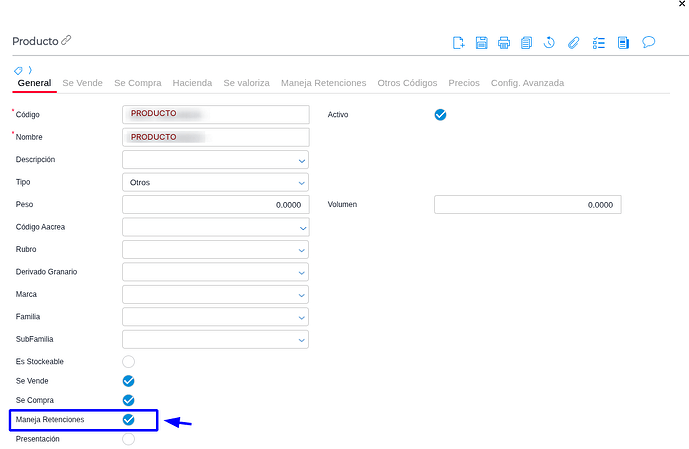Open the history clock icon
This screenshot has height=449, width=689.
pyautogui.click(x=549, y=42)
